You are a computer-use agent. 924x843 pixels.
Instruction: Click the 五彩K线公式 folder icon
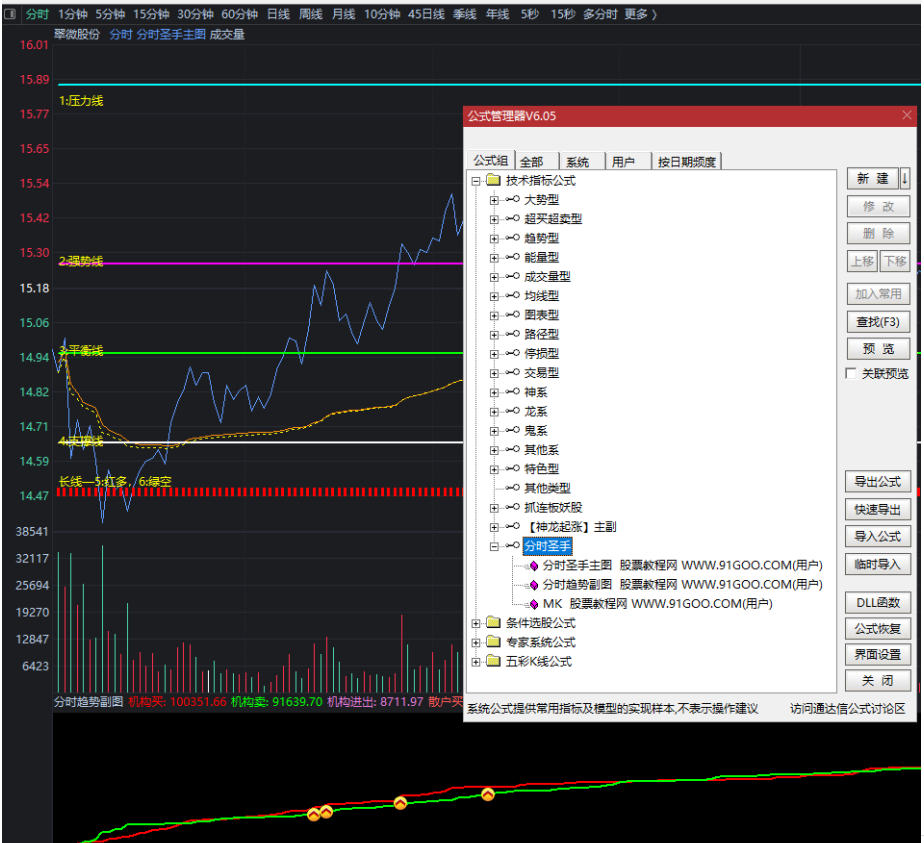pos(492,661)
